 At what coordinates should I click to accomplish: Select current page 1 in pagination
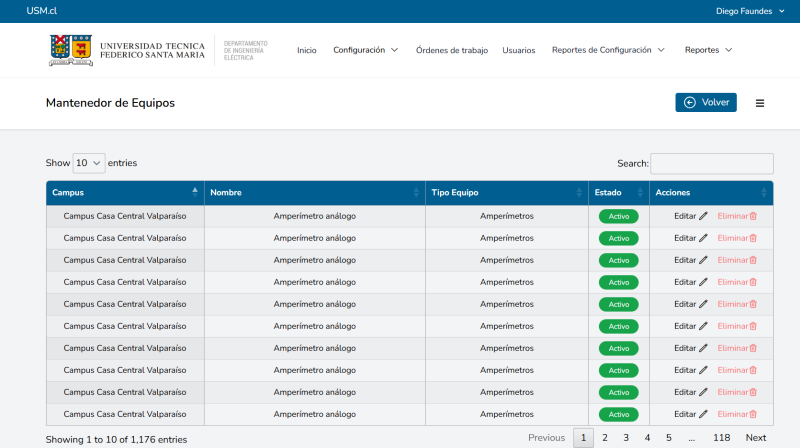(x=583, y=438)
